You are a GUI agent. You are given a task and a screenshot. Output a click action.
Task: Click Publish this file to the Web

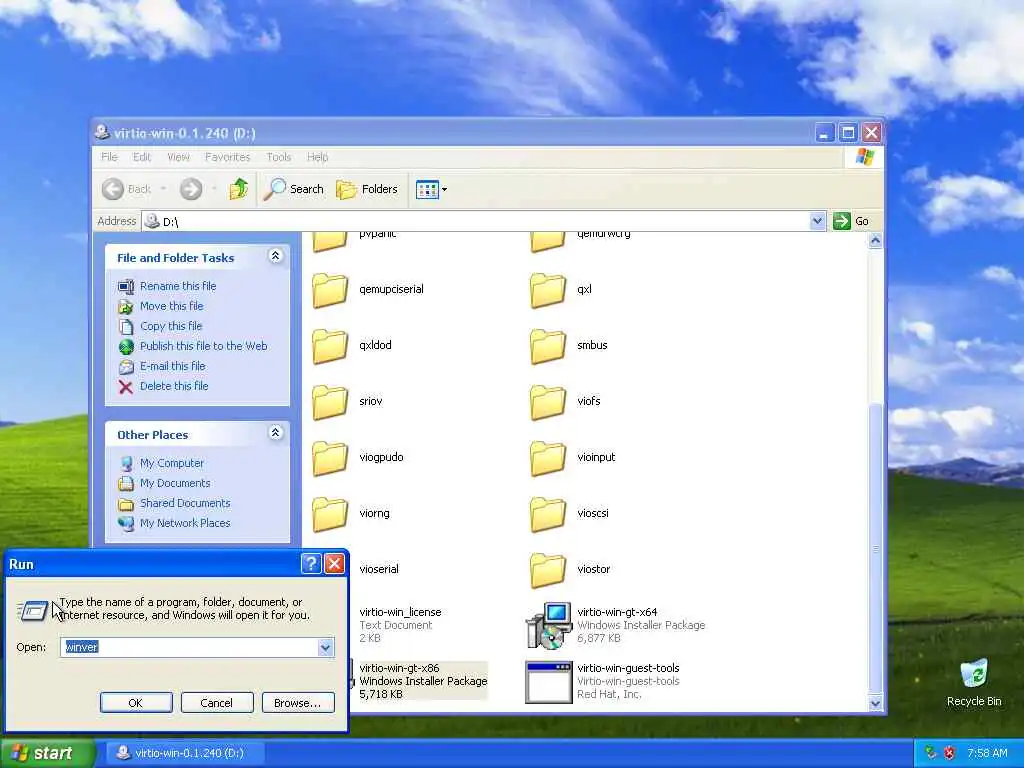coord(203,346)
